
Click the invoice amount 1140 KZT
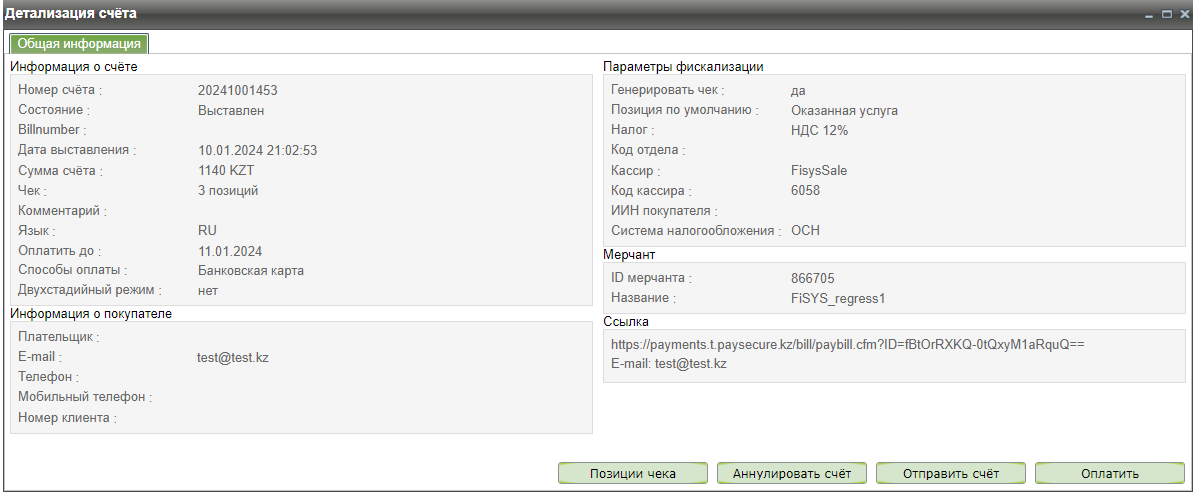click(x=226, y=170)
